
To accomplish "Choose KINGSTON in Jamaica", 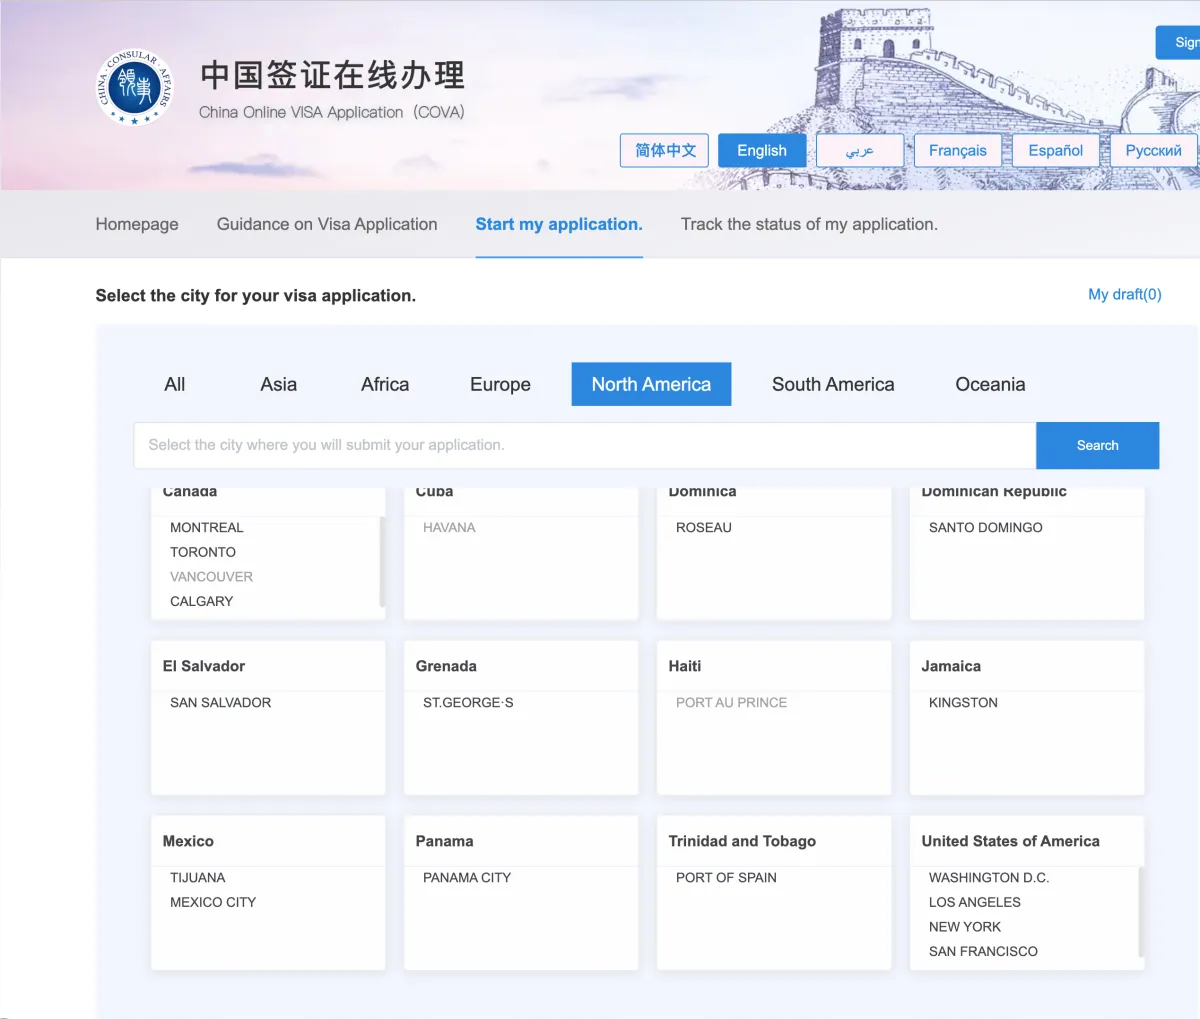I will tap(962, 702).
